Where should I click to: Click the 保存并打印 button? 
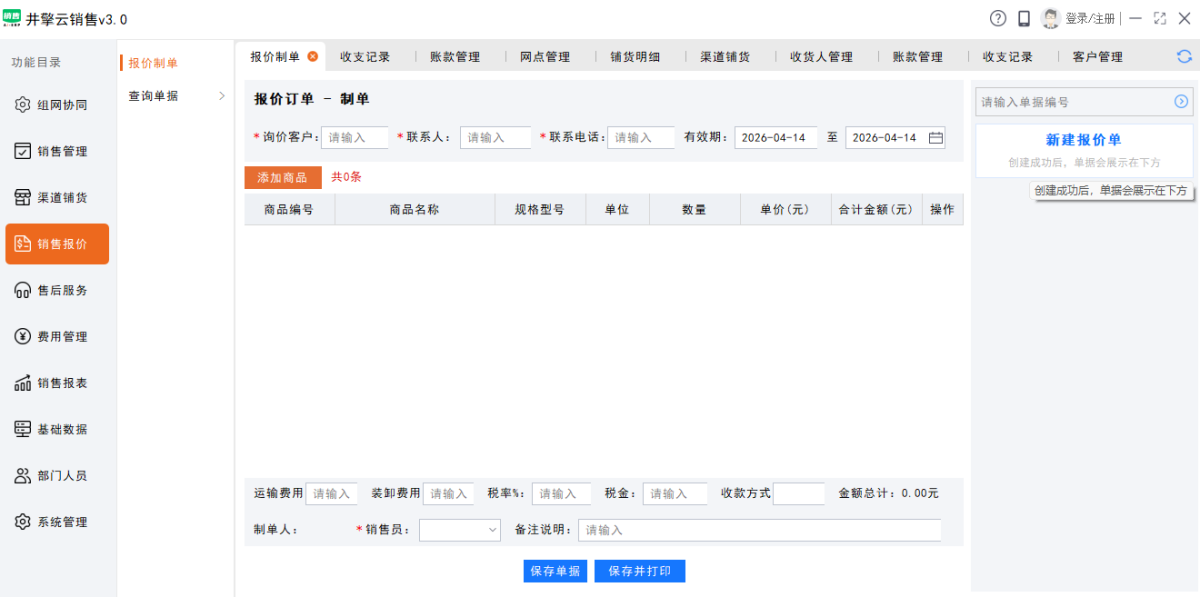click(640, 571)
